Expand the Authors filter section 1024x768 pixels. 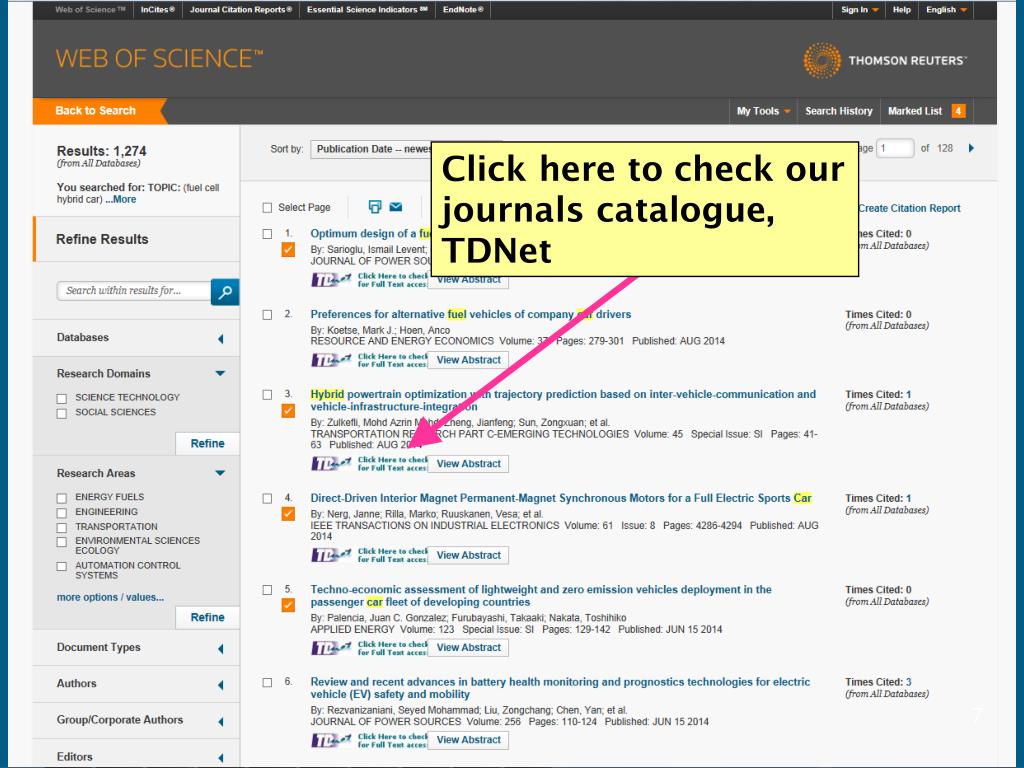220,685
